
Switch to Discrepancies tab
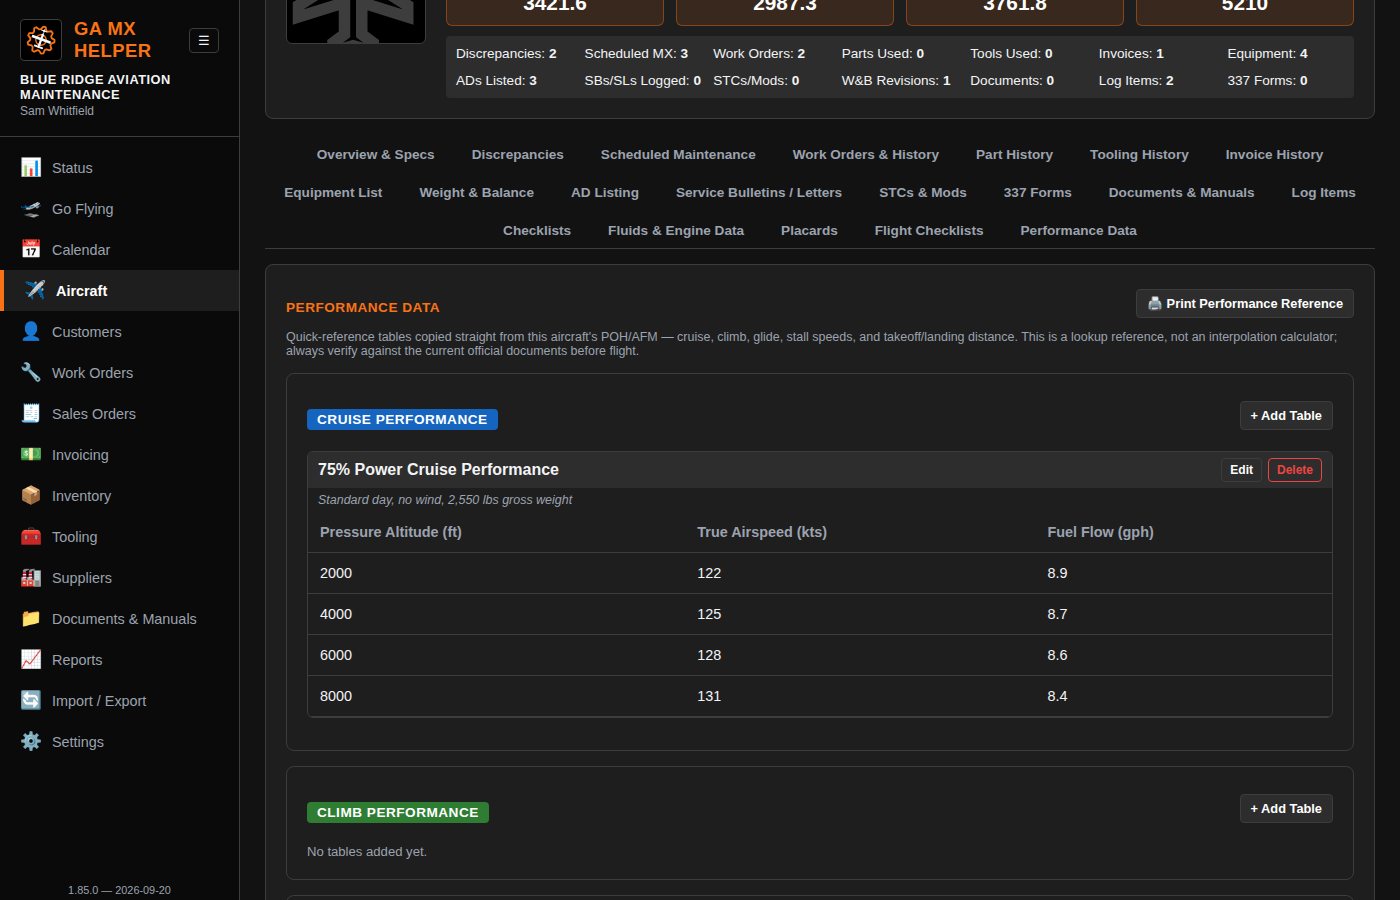pyautogui.click(x=517, y=154)
